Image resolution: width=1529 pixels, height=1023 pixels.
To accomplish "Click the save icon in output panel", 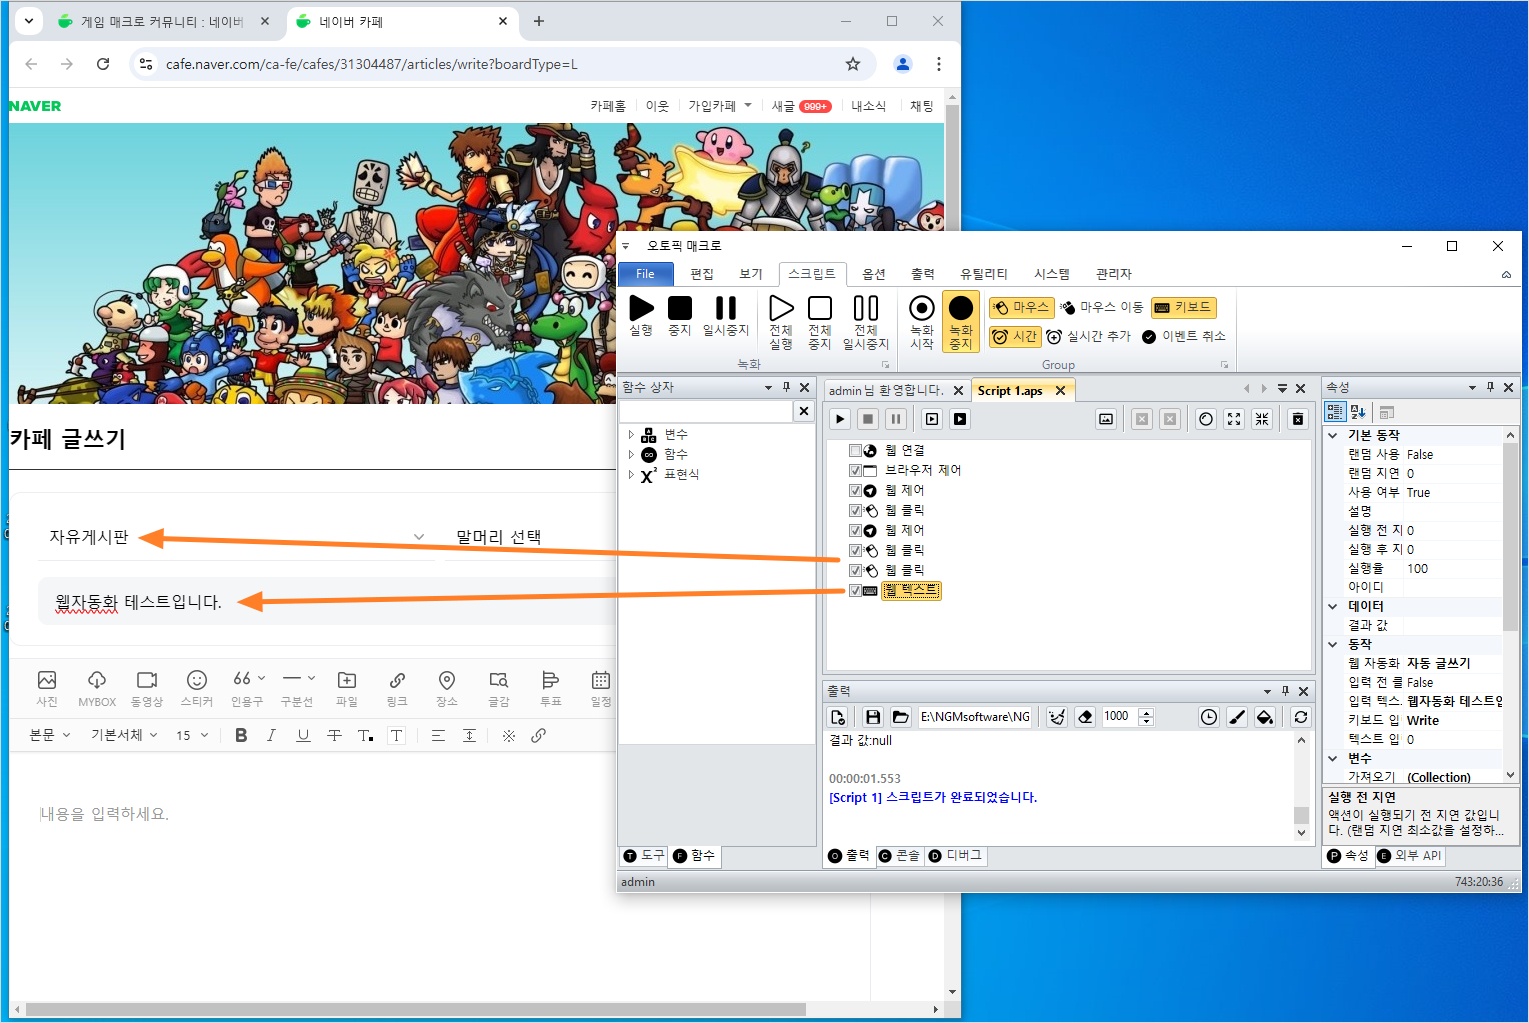I will click(873, 717).
